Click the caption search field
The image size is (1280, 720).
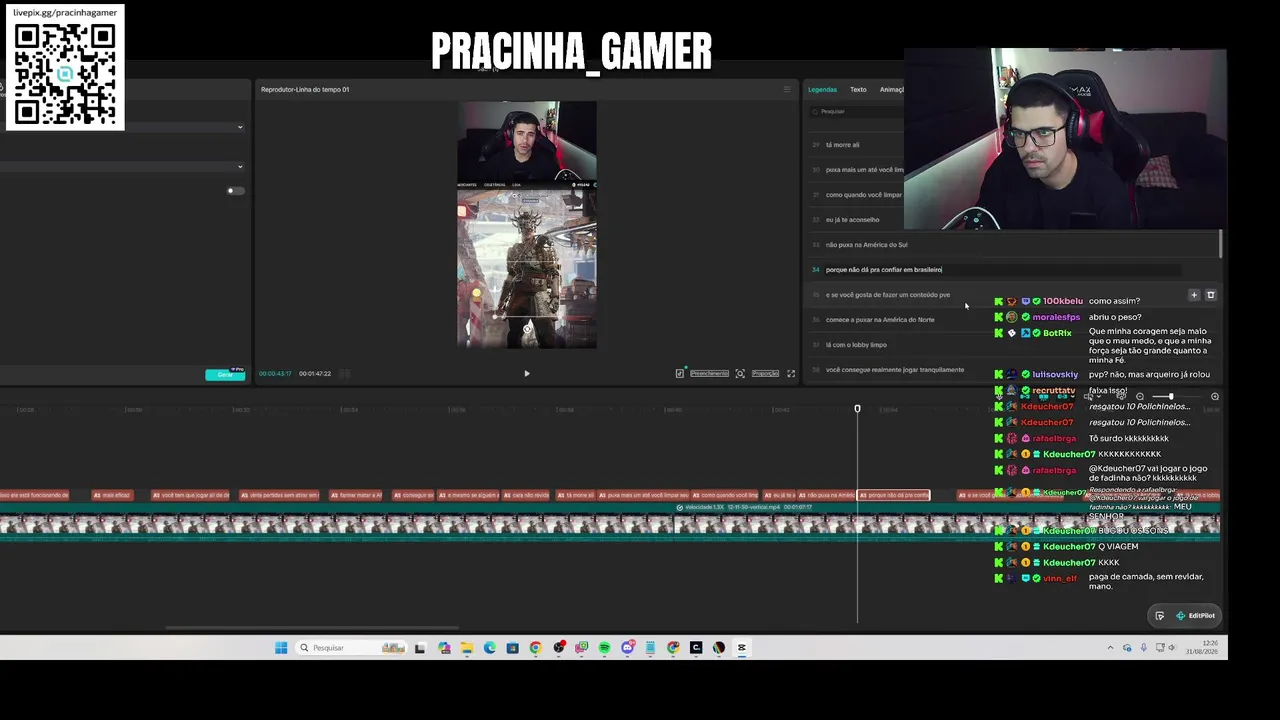[856, 112]
